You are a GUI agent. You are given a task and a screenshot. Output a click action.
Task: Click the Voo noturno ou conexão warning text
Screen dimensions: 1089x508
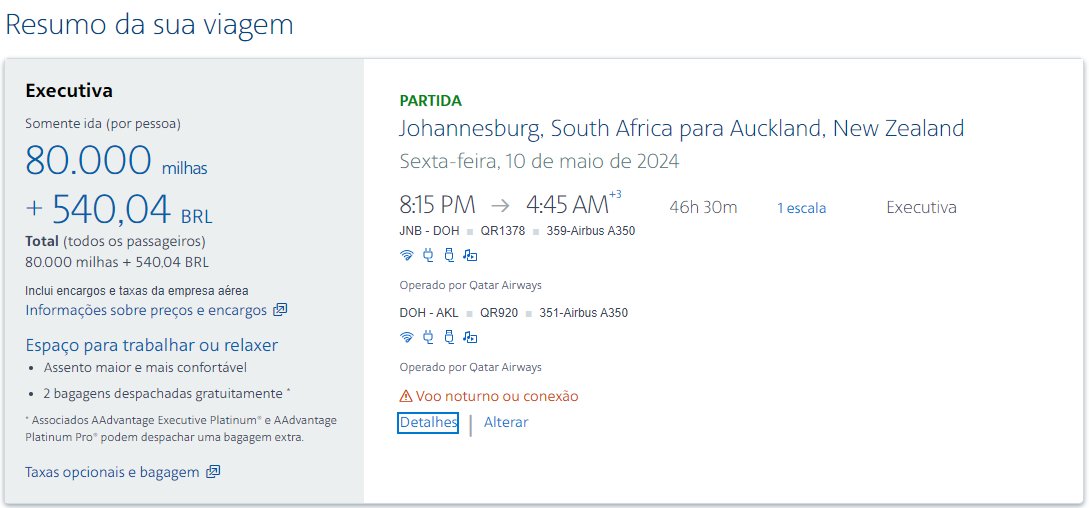click(497, 396)
